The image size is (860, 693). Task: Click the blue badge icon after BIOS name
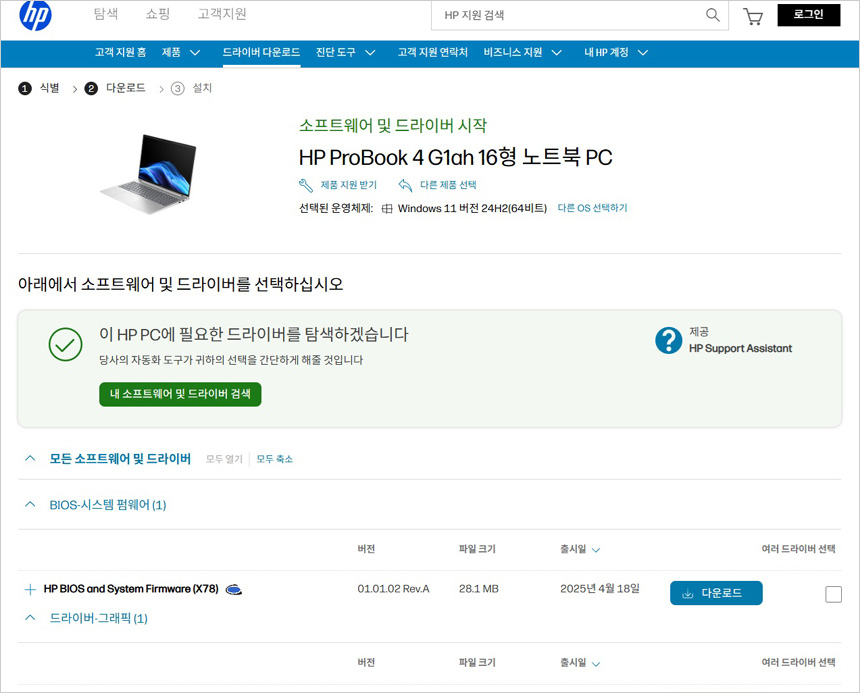pos(233,590)
